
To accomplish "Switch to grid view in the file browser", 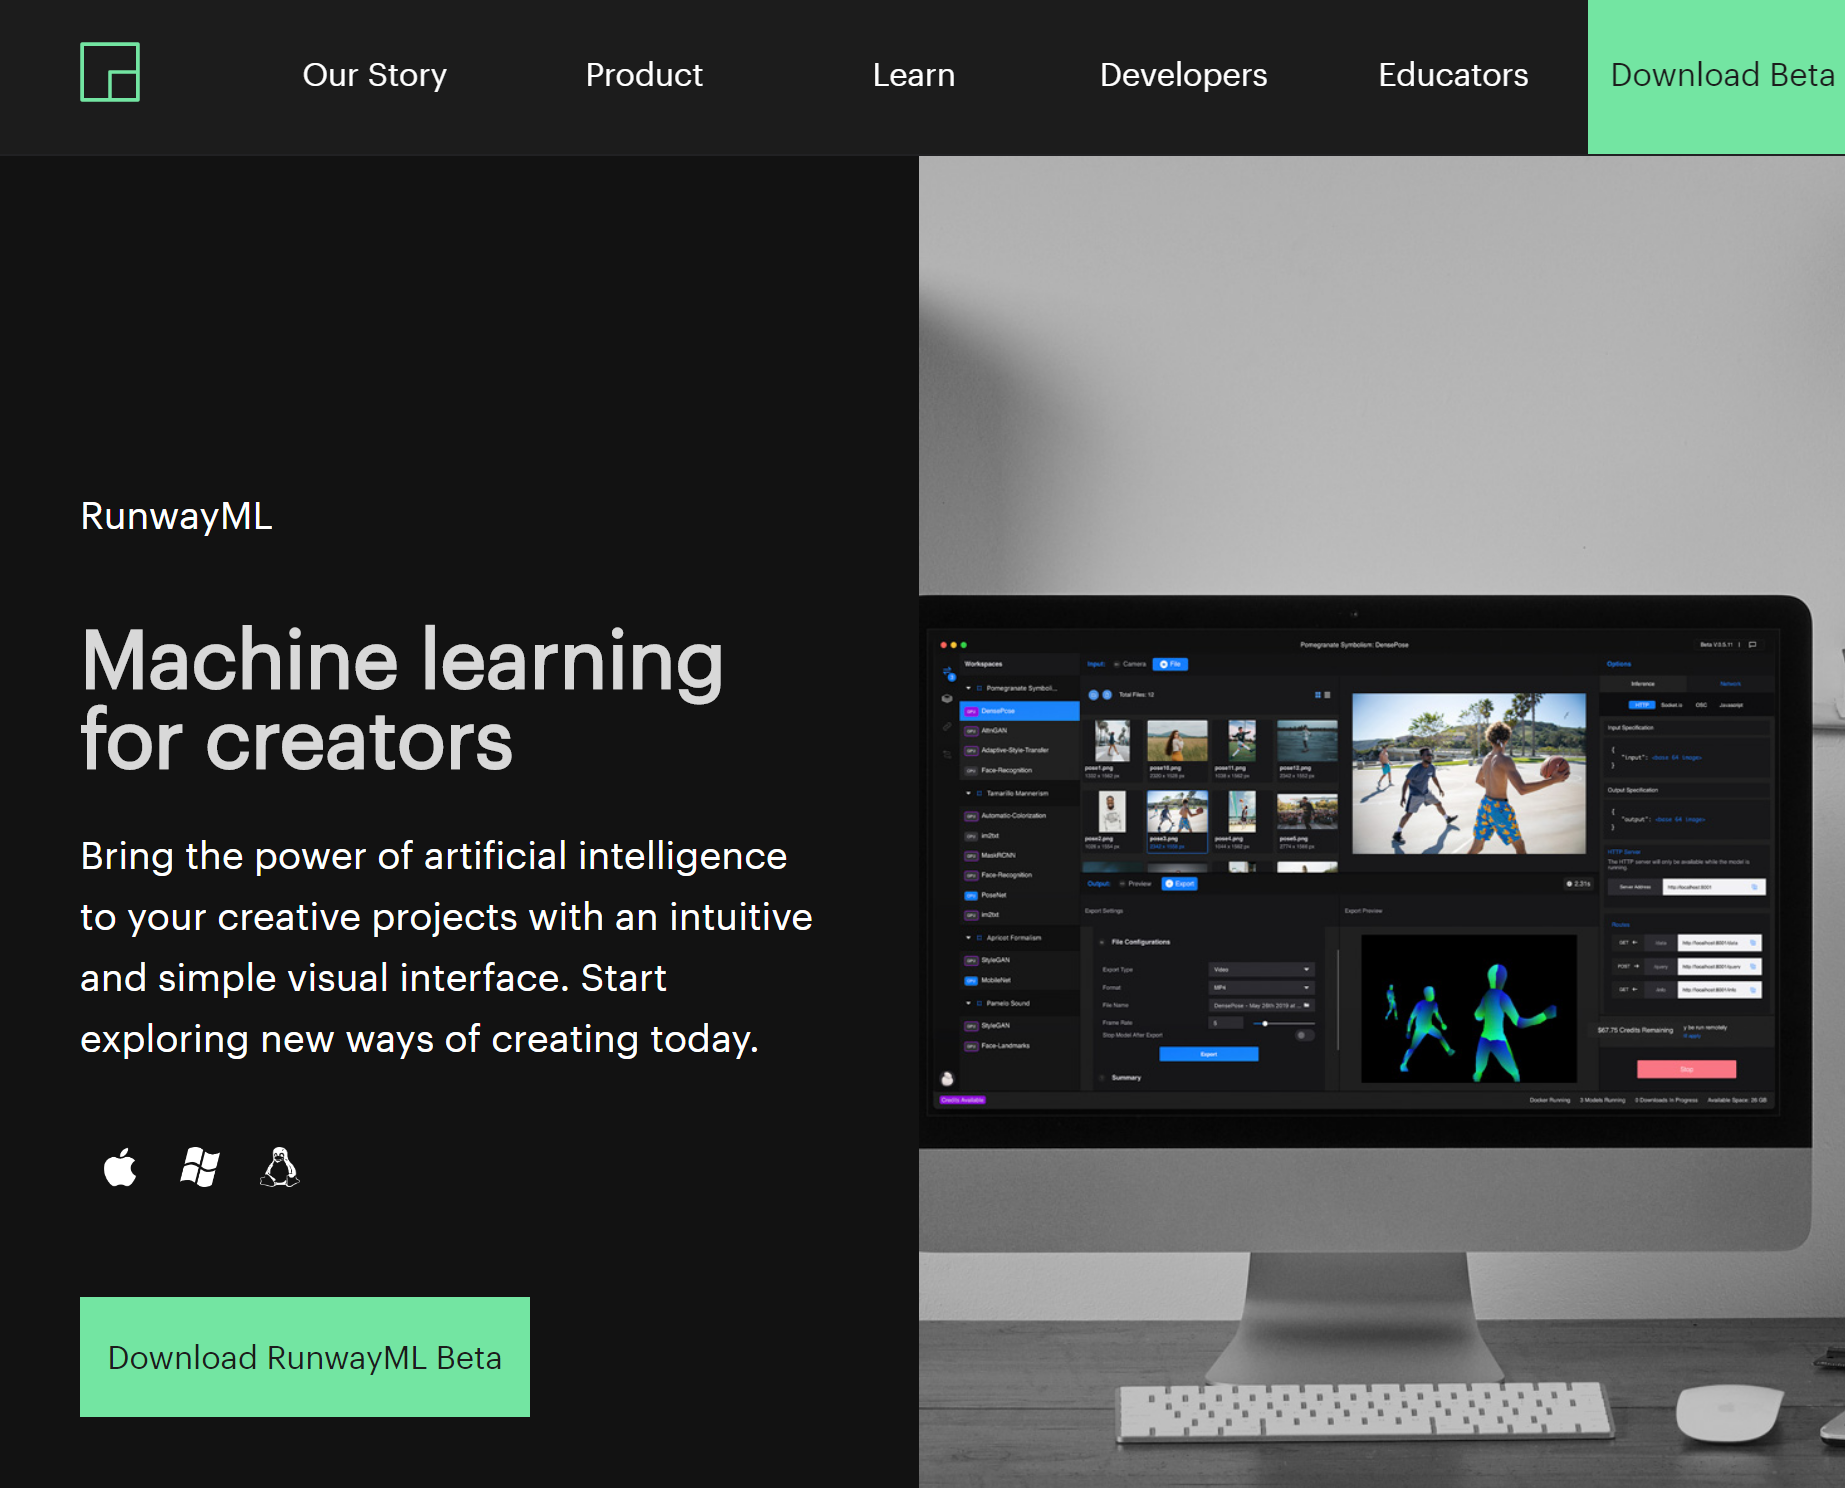I will click(x=1317, y=694).
